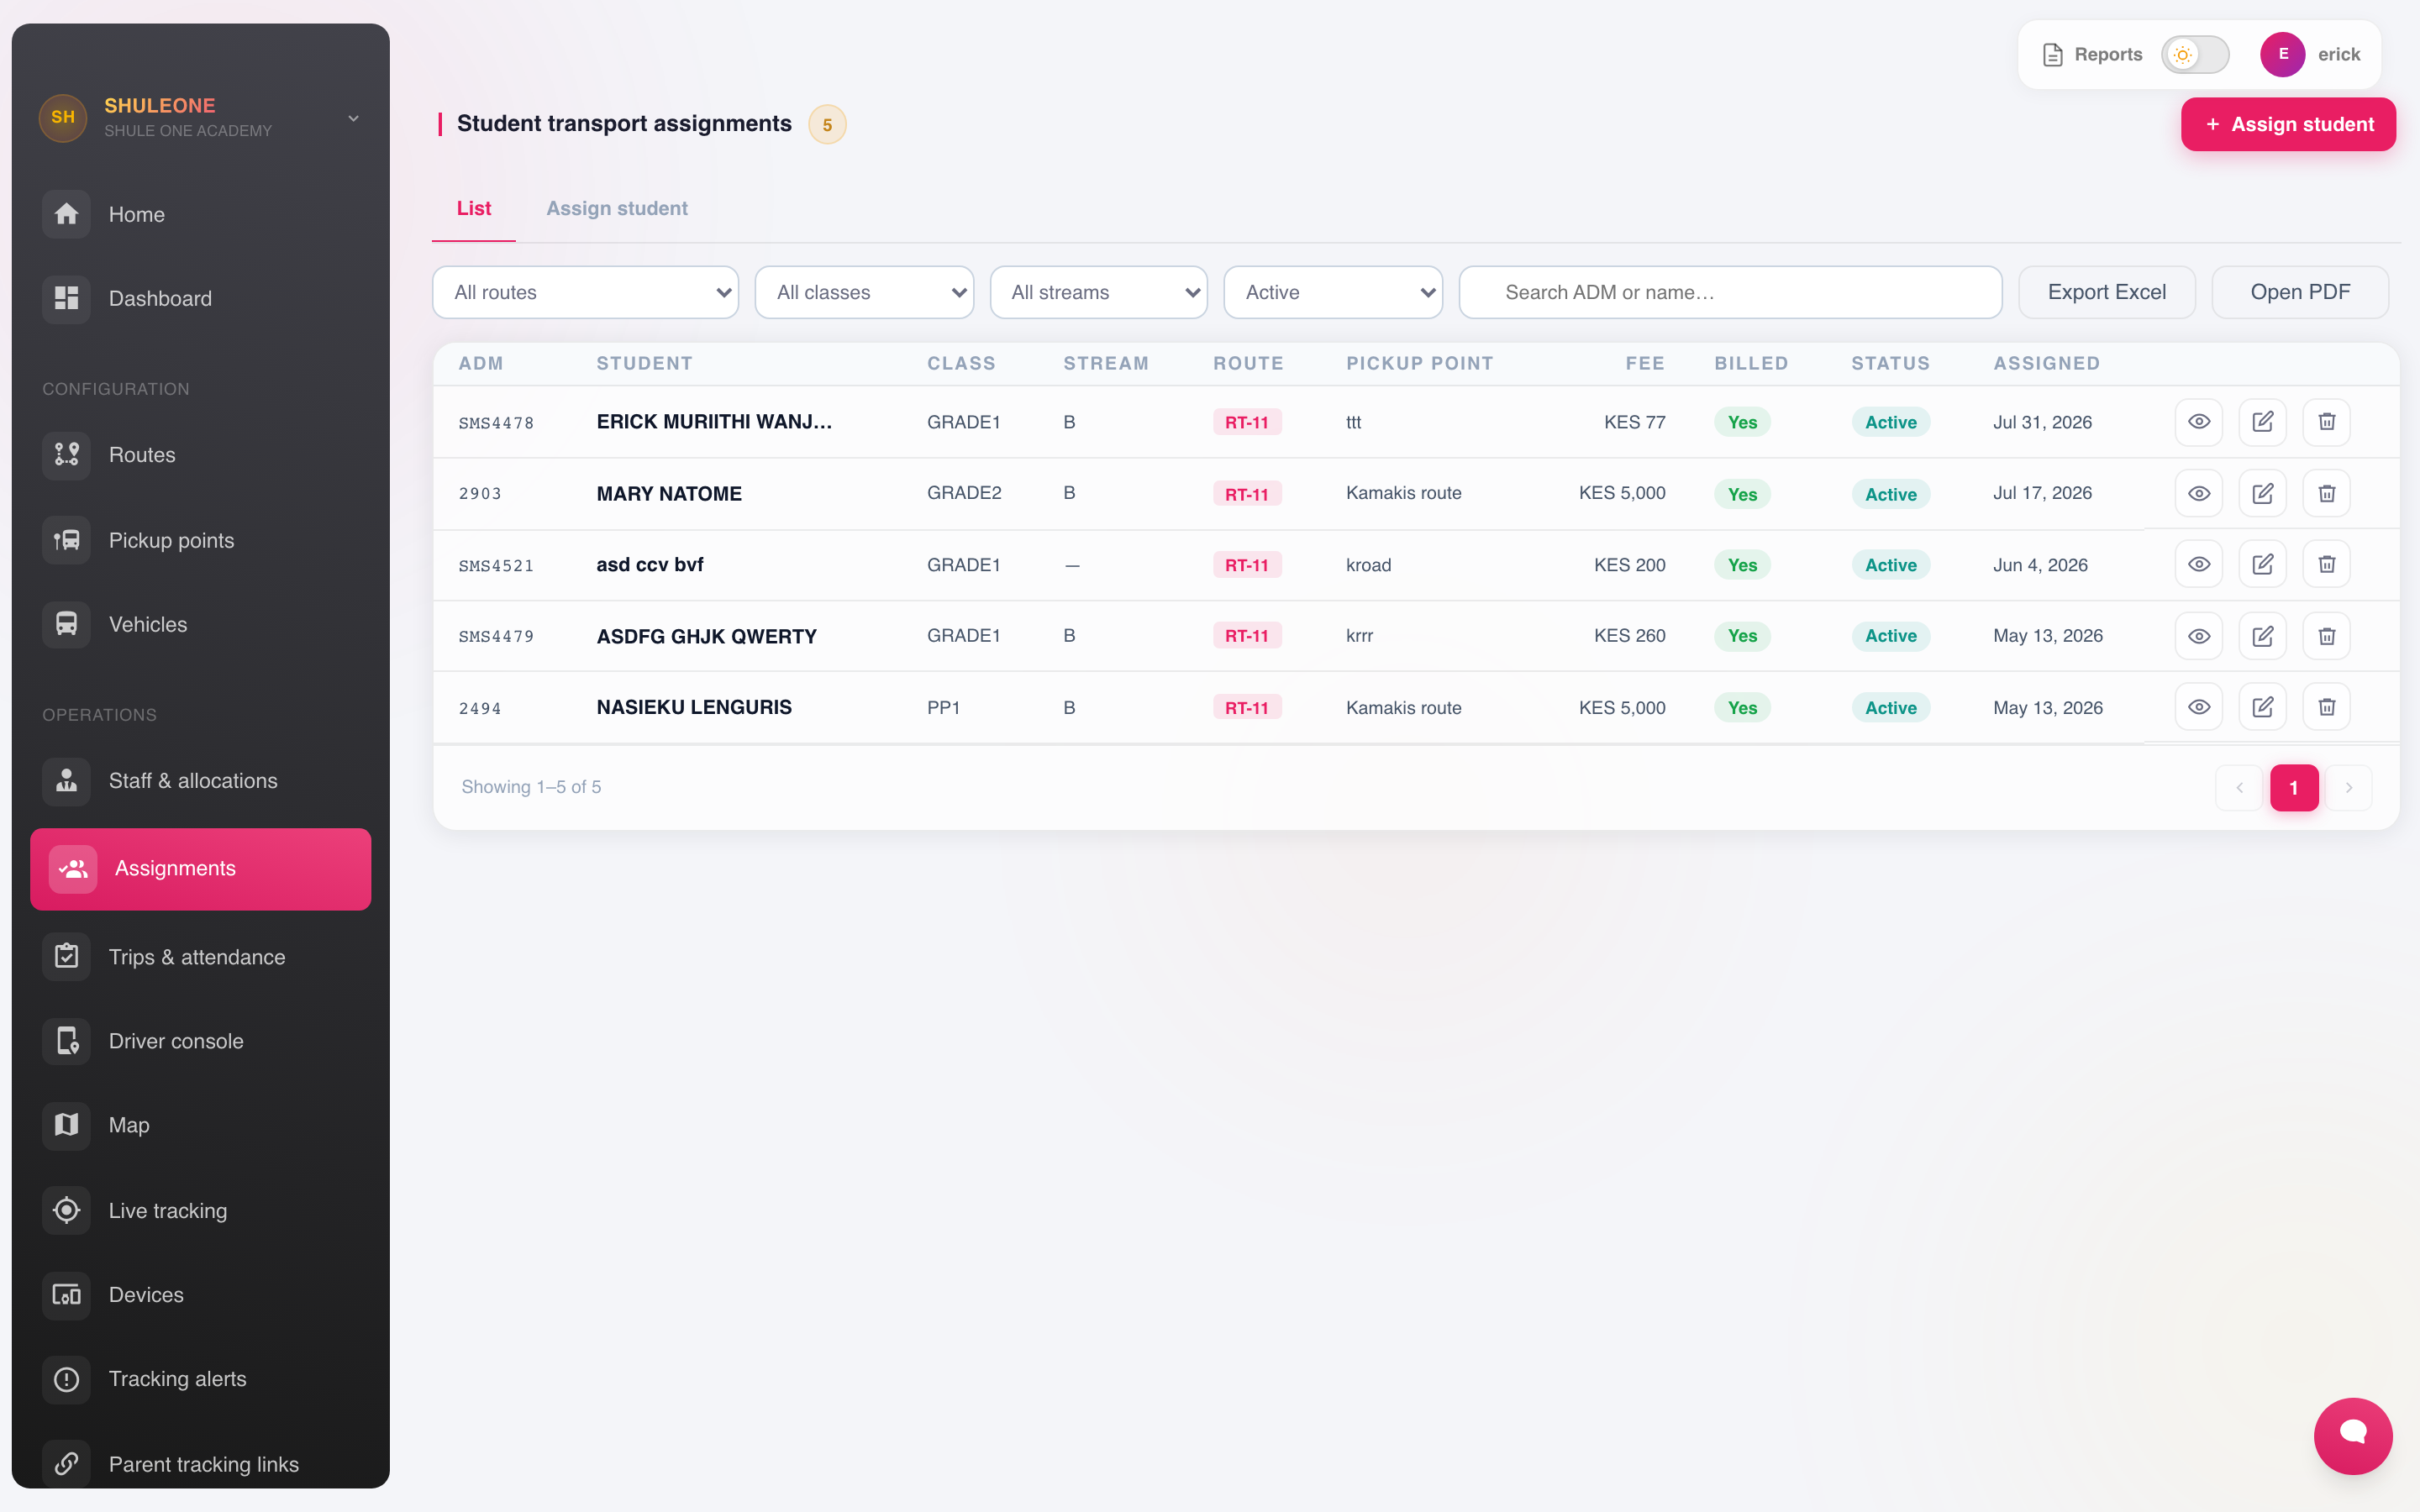Switch to the Assign student tab
Viewport: 2420px width, 1512px height.
point(617,208)
